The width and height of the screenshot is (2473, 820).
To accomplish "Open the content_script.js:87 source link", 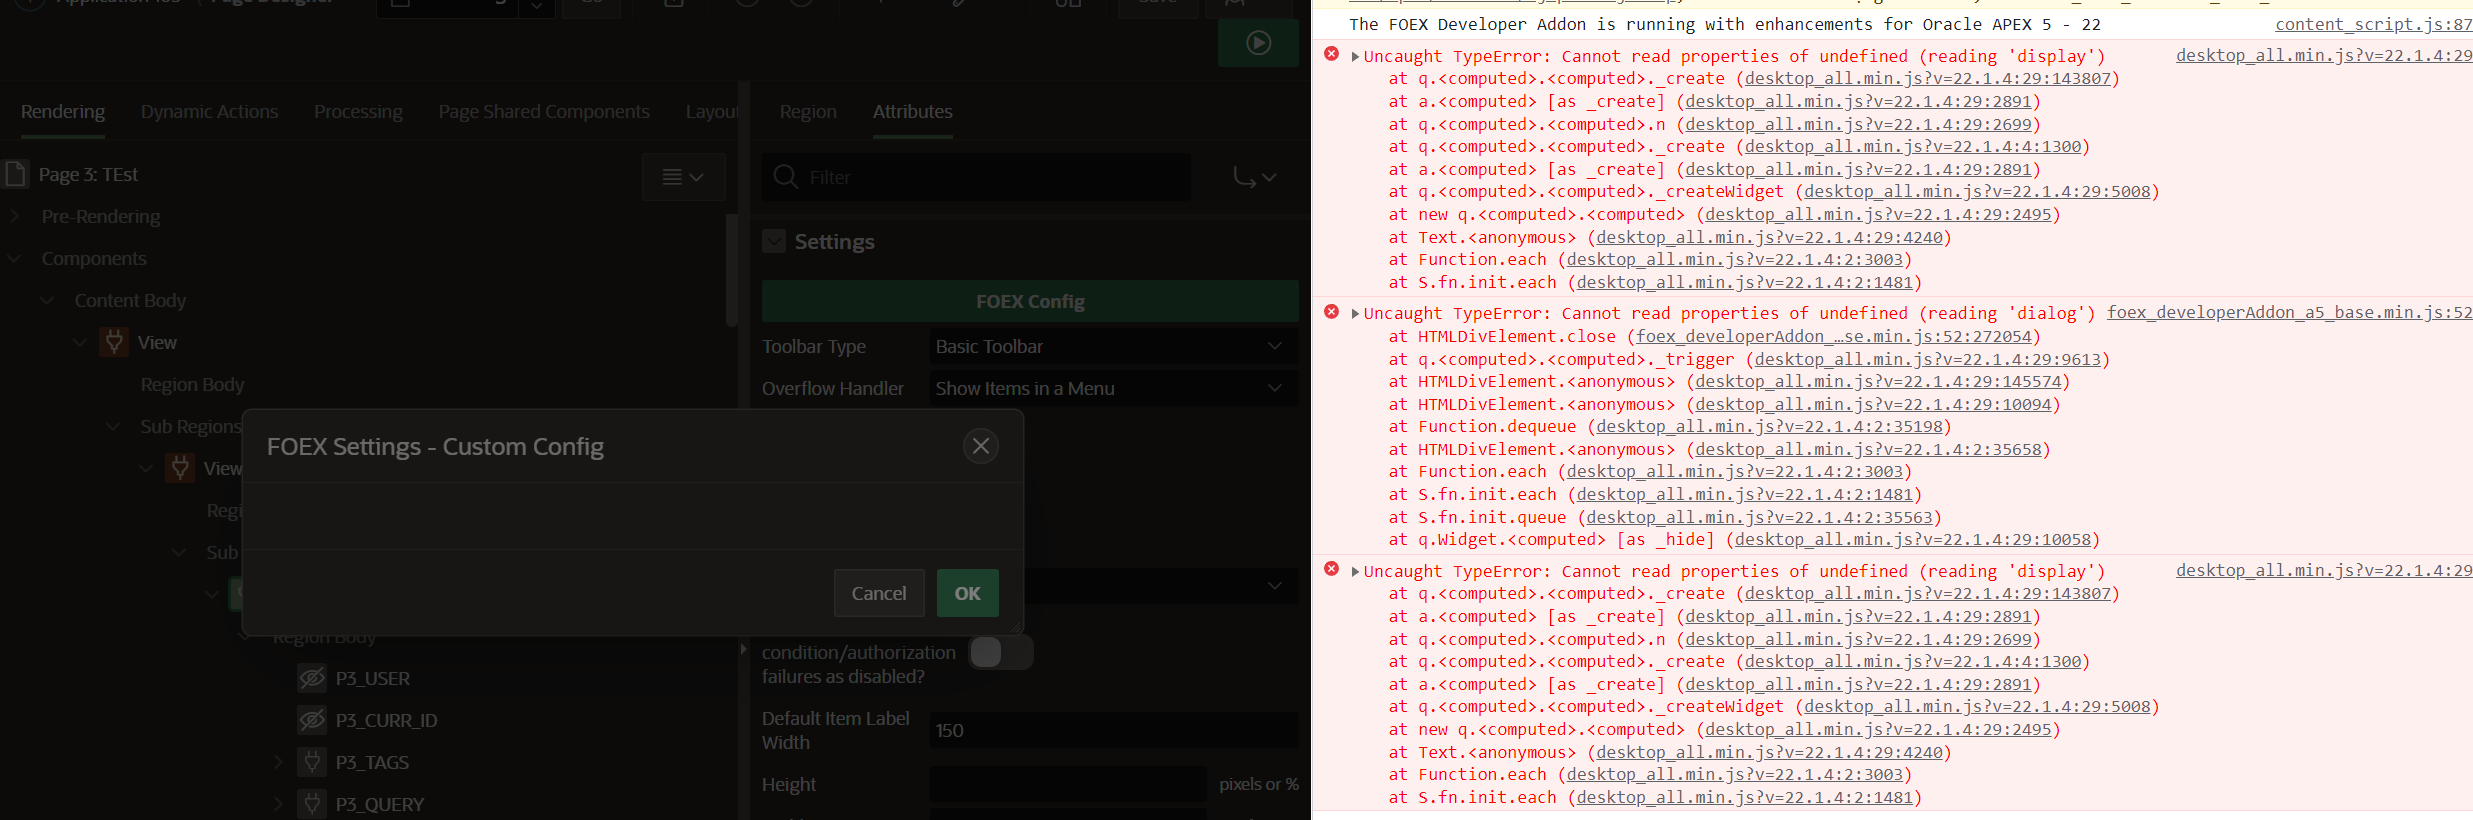I will tap(2372, 25).
